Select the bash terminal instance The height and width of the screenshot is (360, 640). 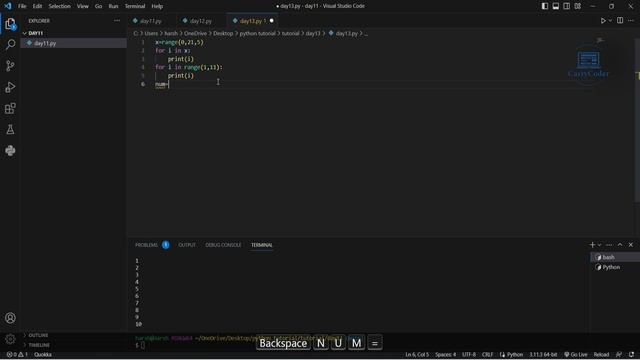point(615,257)
